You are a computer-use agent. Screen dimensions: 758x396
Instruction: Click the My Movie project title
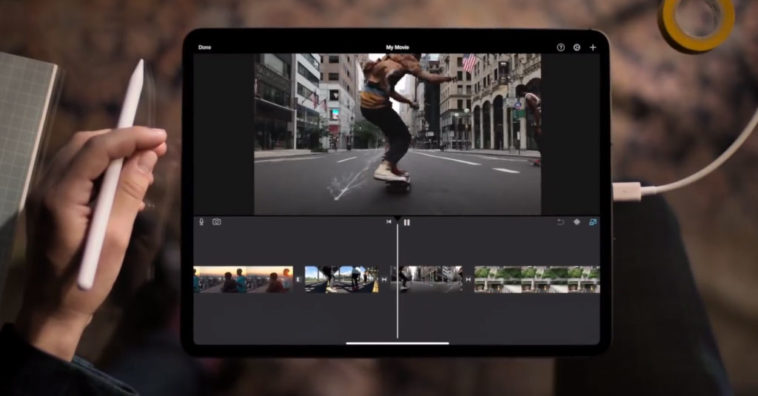397,47
